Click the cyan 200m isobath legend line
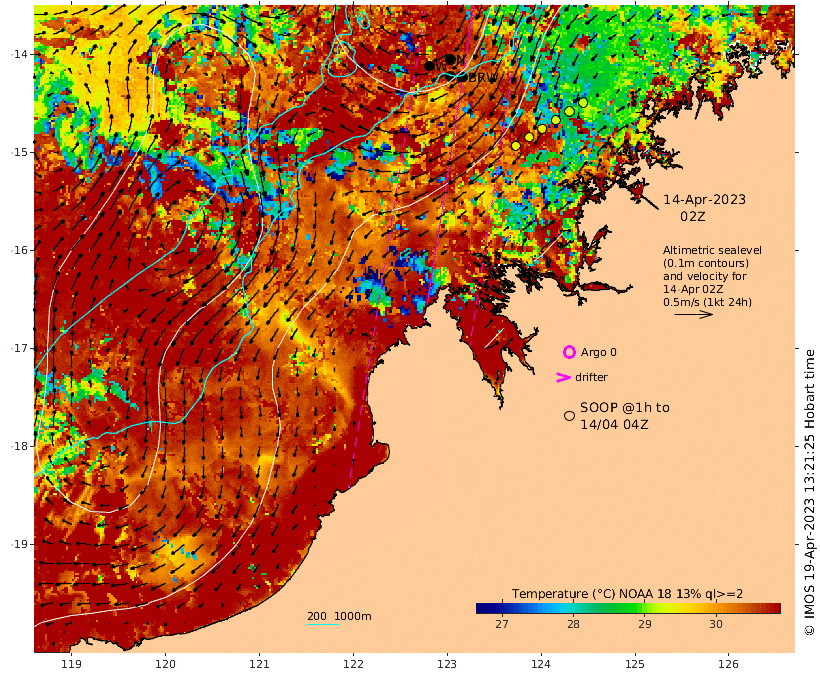 323,624
